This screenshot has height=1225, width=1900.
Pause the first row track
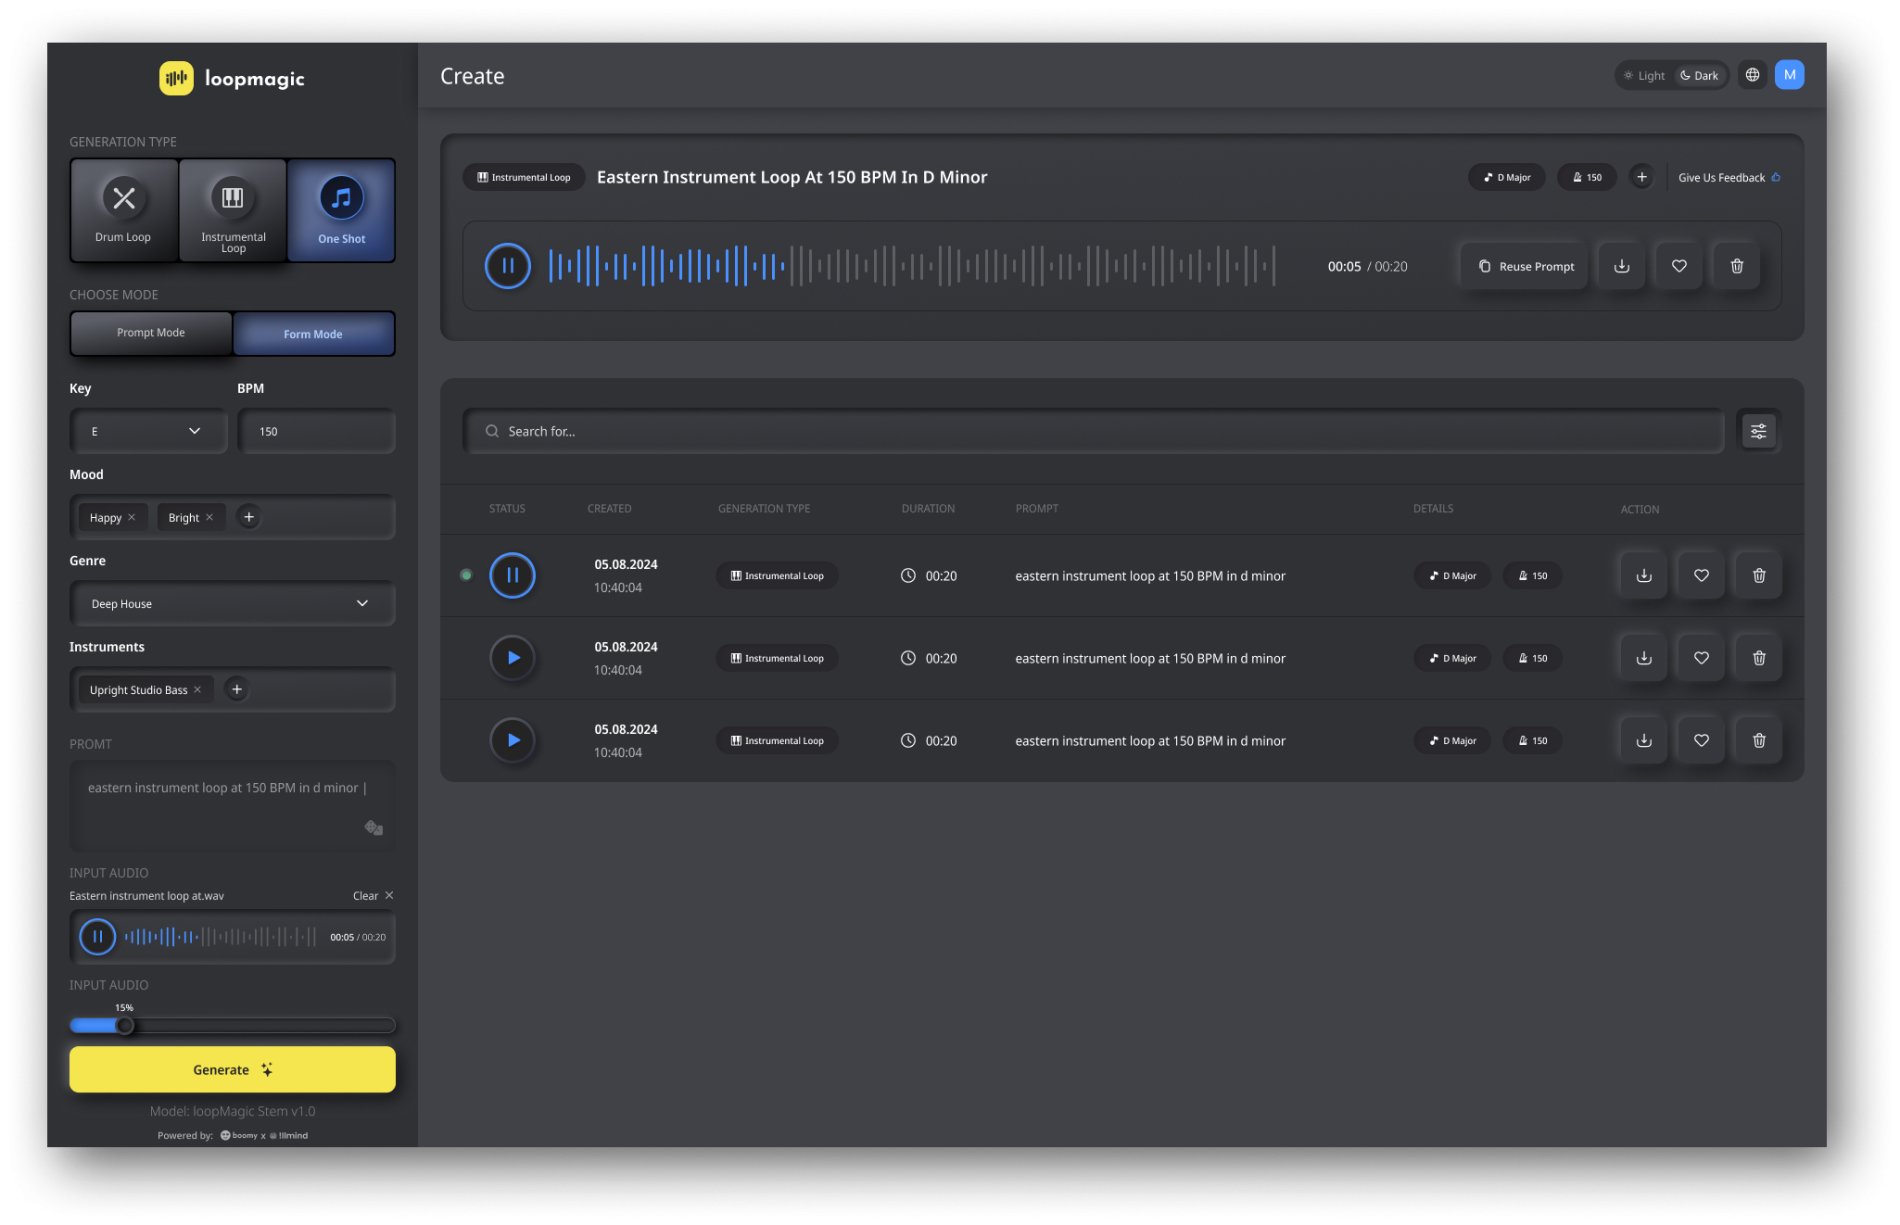(x=512, y=575)
